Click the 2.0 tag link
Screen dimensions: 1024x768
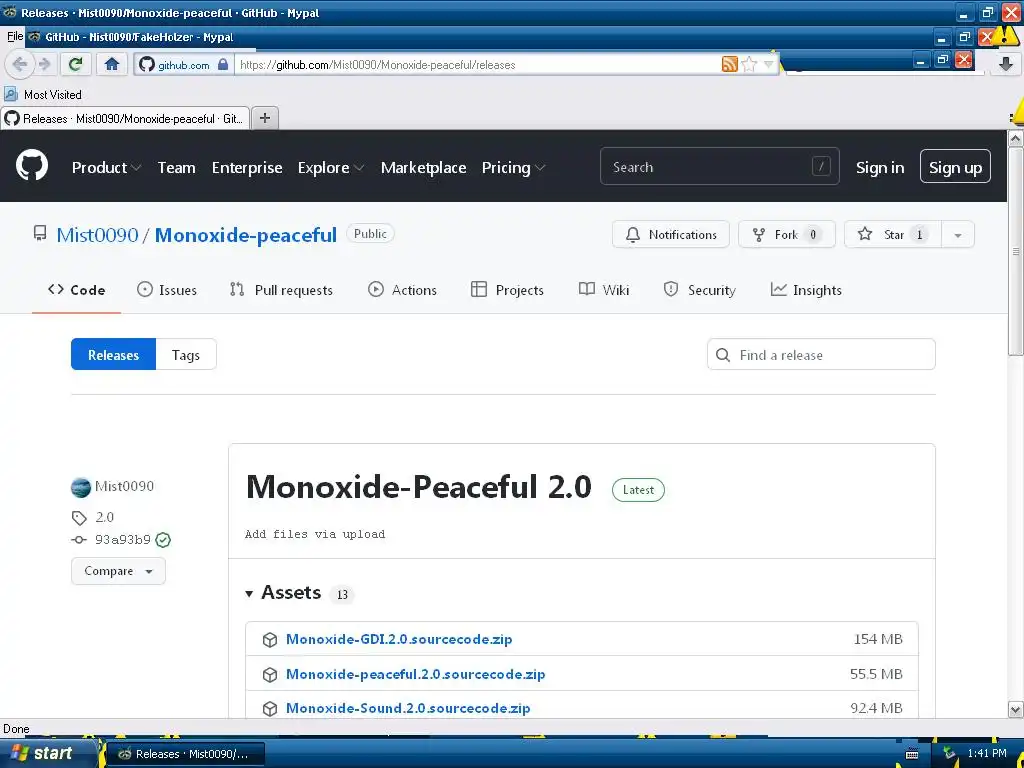(x=104, y=517)
